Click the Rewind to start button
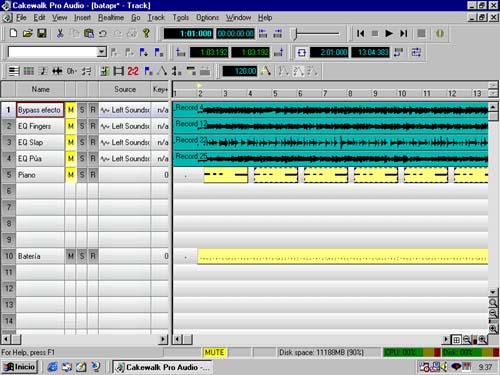500x375 pixels. click(x=360, y=33)
